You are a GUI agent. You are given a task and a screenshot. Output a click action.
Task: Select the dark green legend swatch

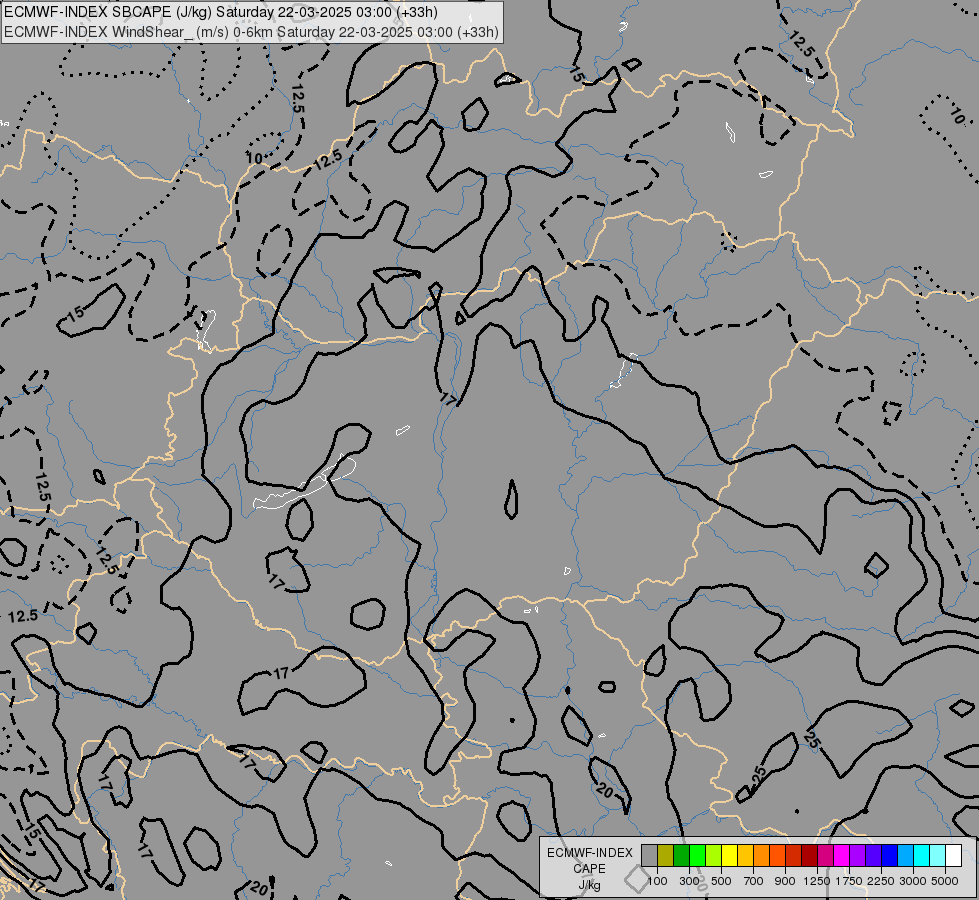(x=682, y=856)
